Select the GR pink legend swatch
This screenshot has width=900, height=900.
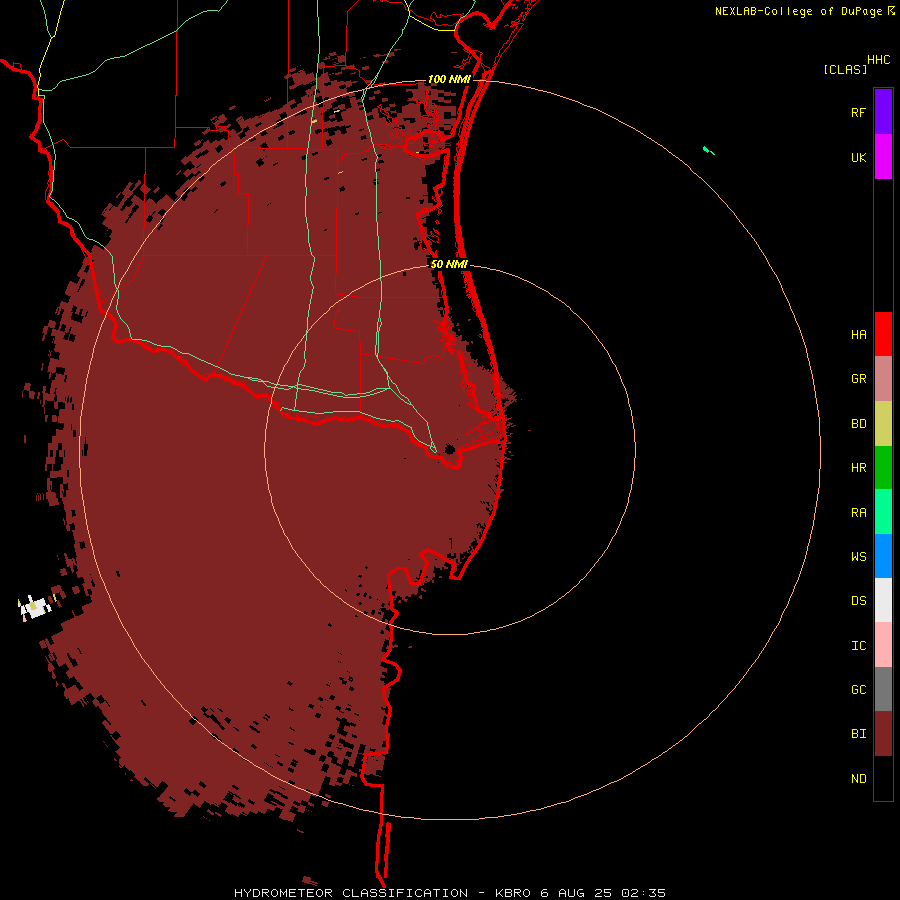(883, 379)
